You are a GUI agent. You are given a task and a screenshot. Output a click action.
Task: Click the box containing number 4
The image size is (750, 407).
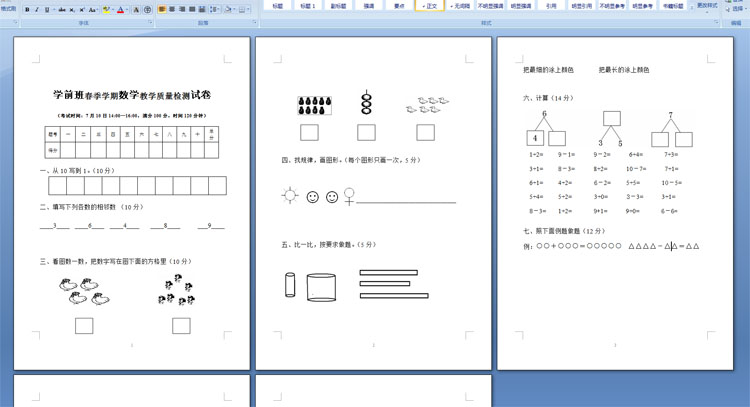(x=535, y=138)
